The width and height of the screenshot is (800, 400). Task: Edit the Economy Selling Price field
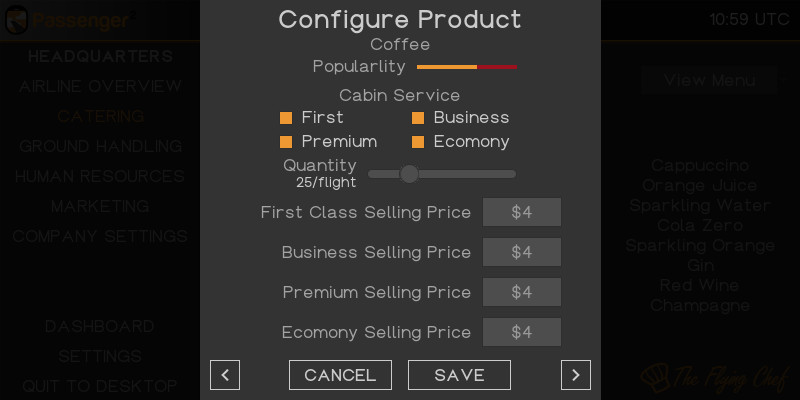(x=522, y=332)
